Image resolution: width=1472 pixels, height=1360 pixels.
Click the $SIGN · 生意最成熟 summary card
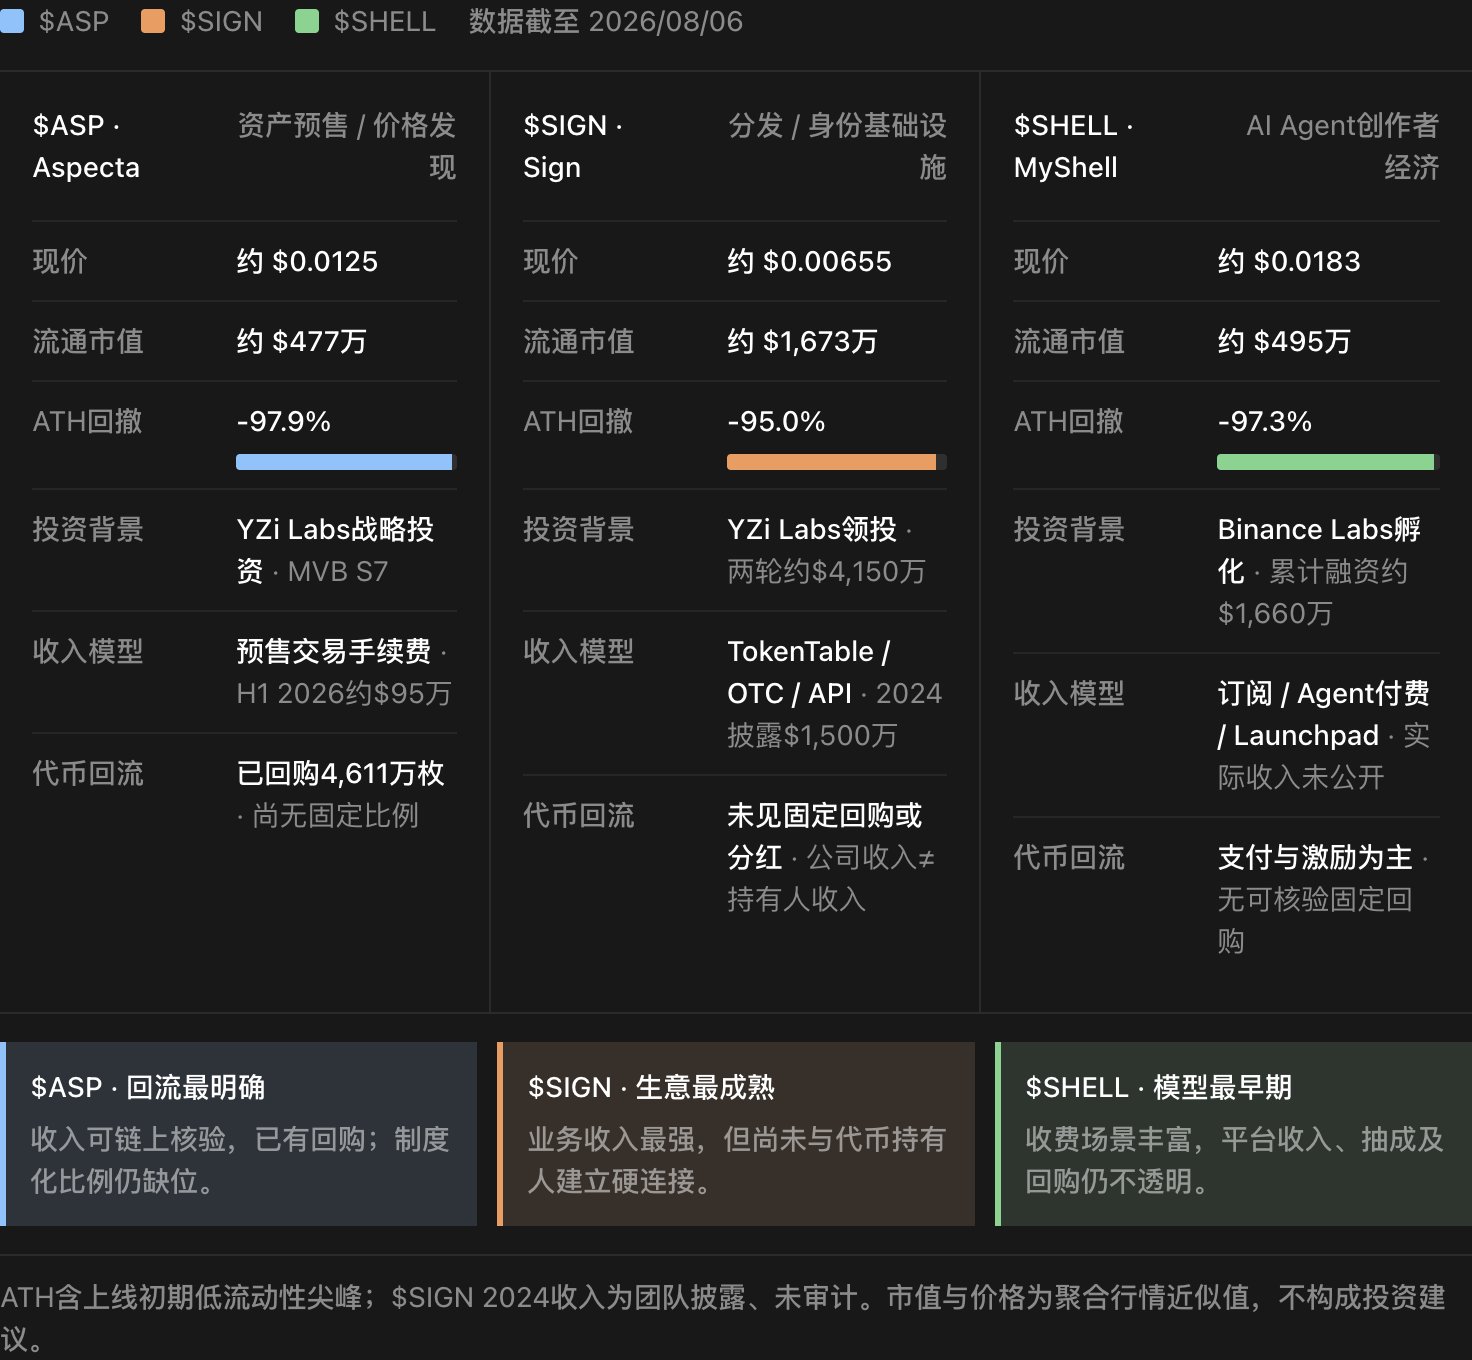pyautogui.click(x=736, y=1134)
